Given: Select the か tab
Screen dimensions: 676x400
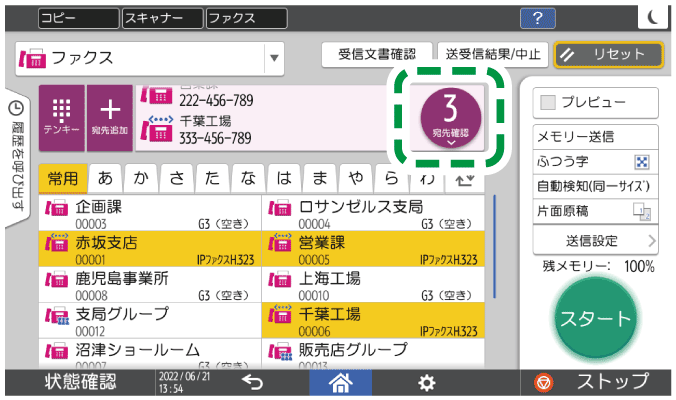Looking at the screenshot, I should click(x=141, y=178).
